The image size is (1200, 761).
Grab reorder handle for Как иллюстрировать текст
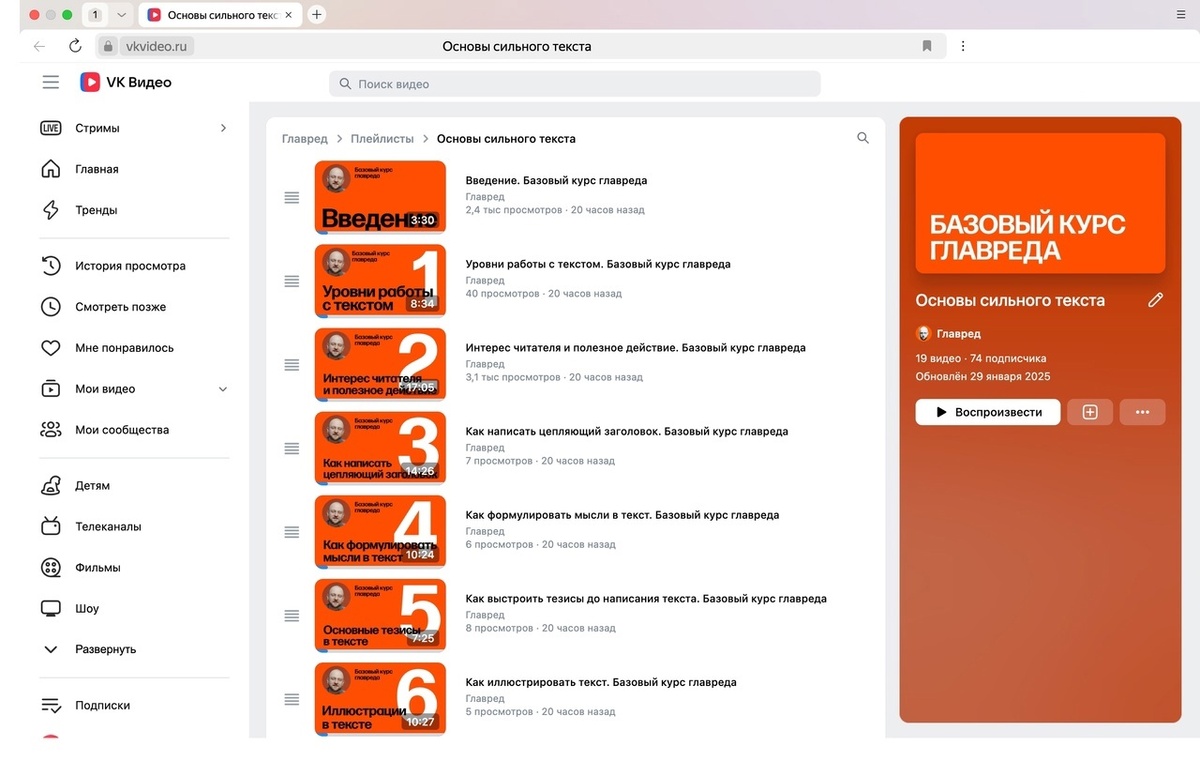[x=292, y=699]
